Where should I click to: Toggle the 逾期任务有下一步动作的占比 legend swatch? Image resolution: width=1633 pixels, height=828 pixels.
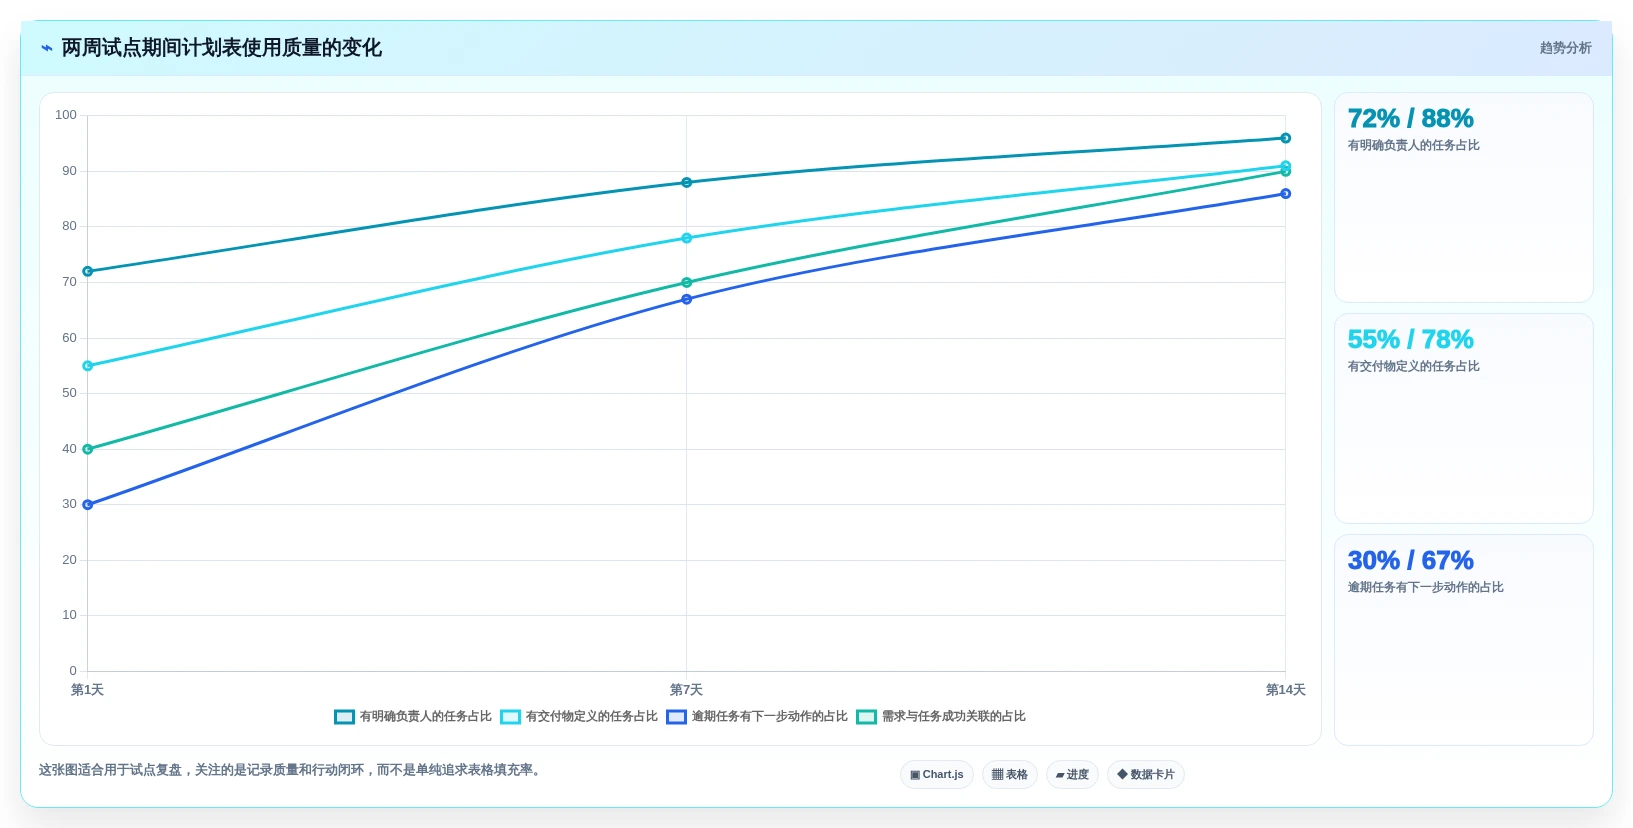(676, 717)
